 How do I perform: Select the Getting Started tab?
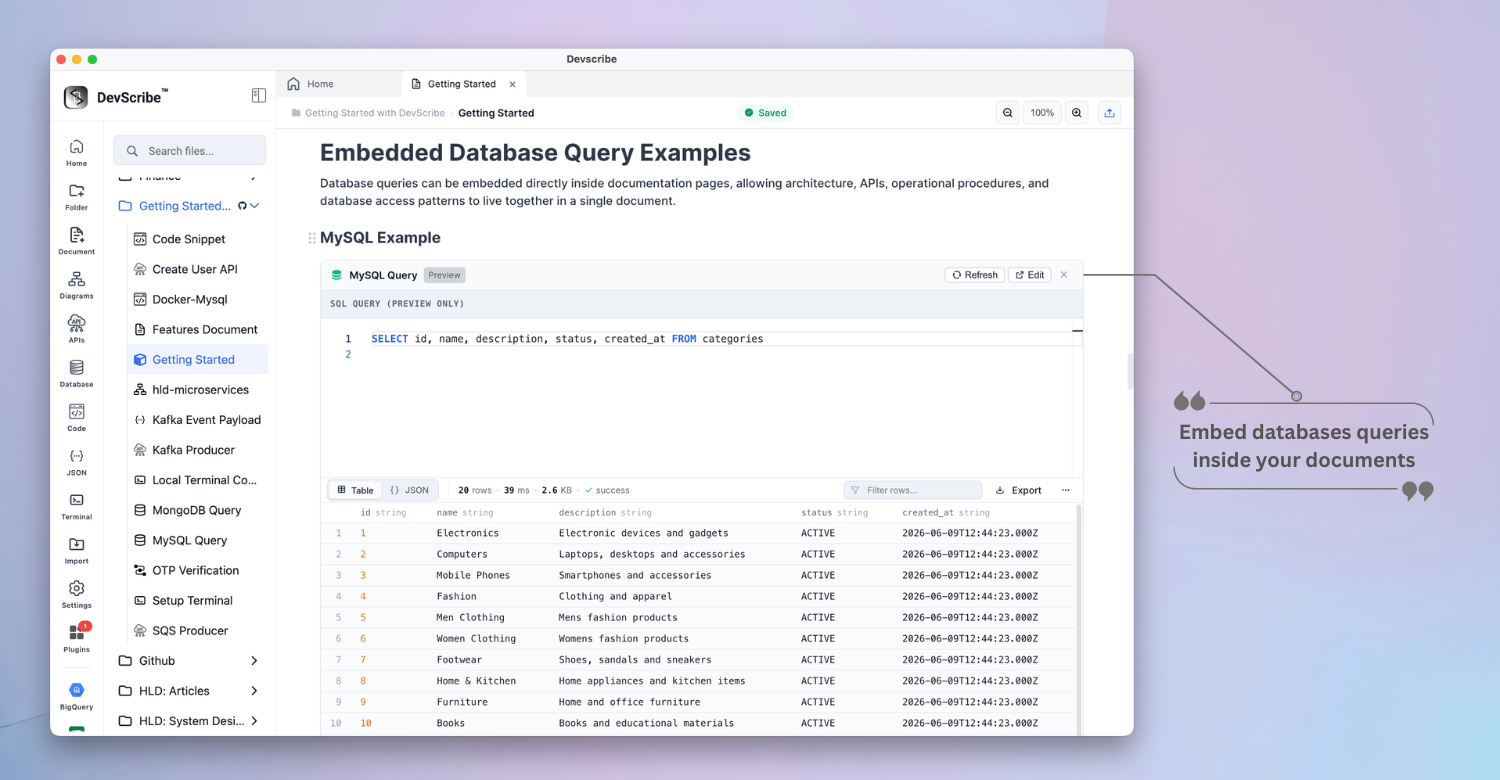click(461, 84)
